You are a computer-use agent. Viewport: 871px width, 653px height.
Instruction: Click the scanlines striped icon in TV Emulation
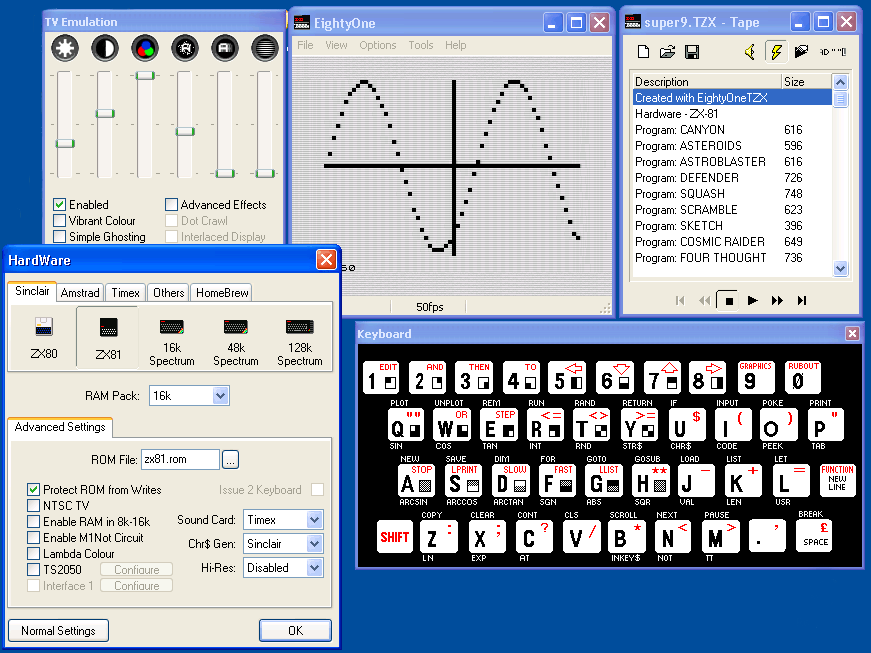[x=265, y=48]
